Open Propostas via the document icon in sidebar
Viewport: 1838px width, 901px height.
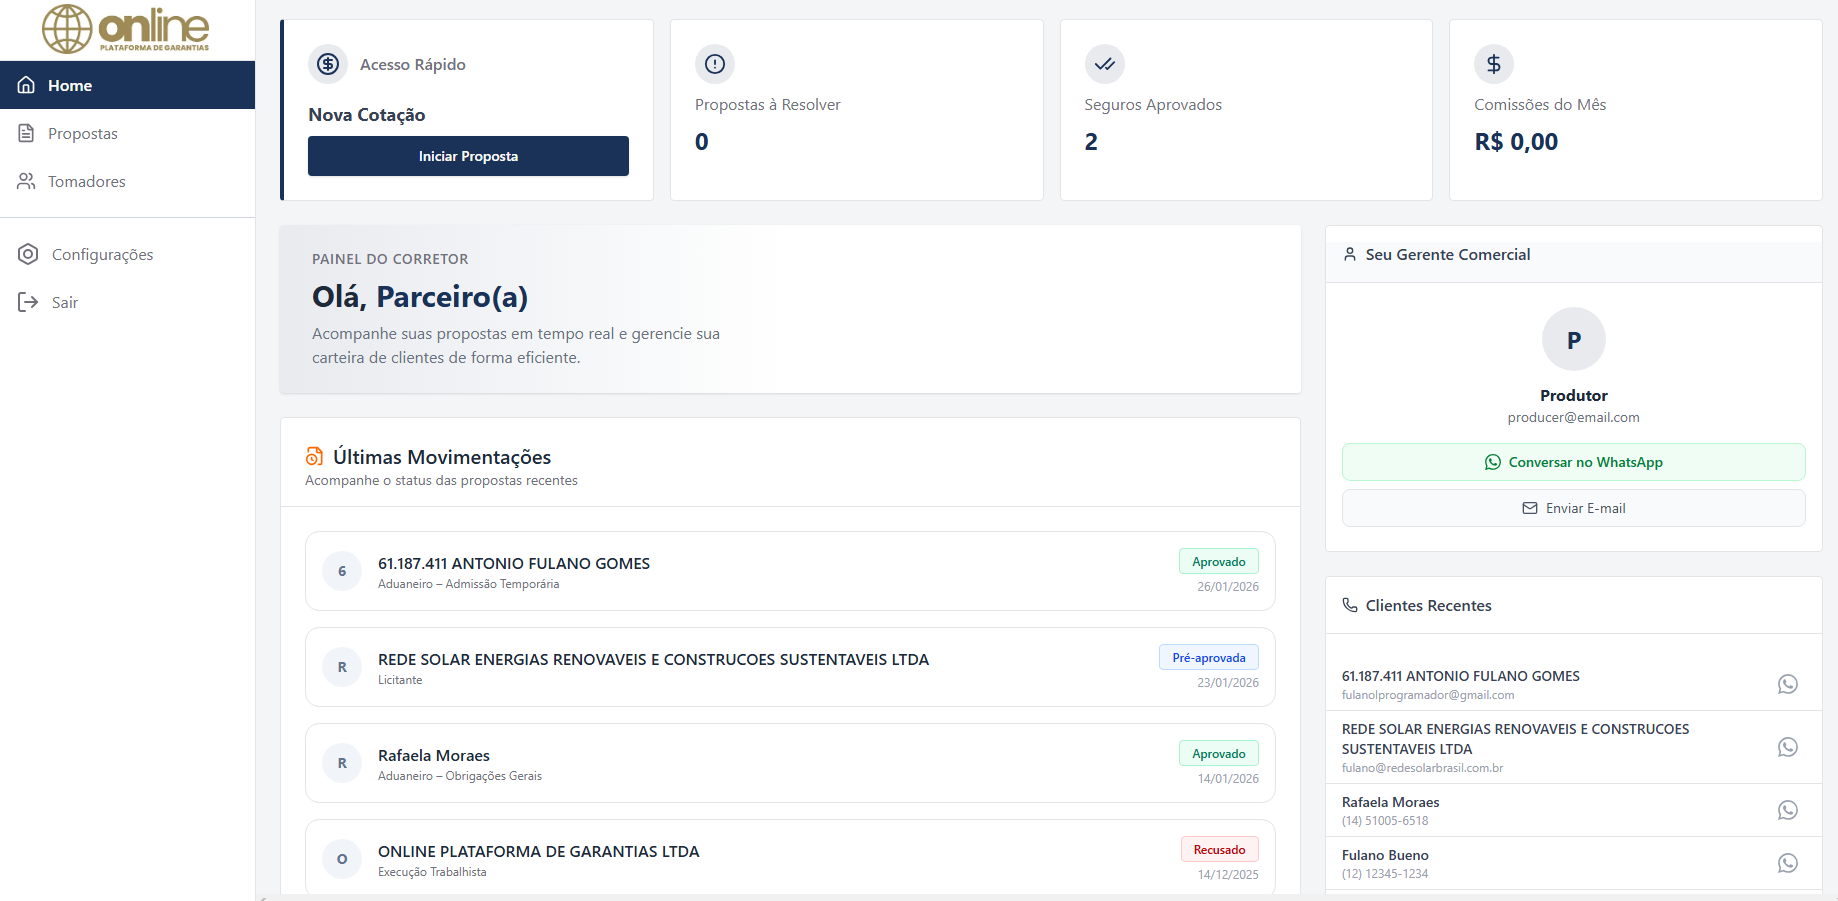(x=26, y=133)
